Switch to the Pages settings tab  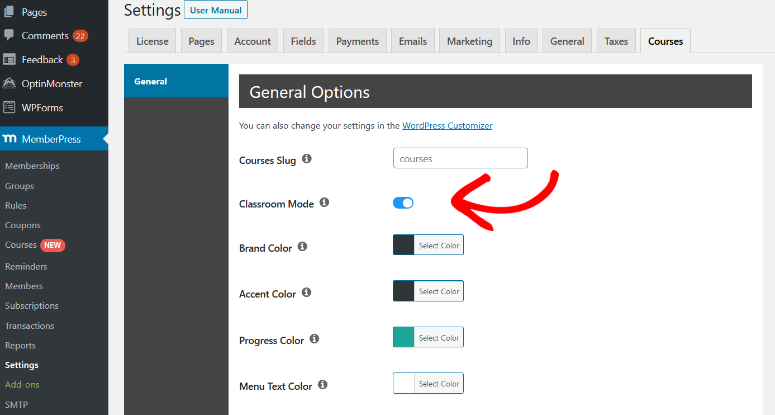point(201,41)
